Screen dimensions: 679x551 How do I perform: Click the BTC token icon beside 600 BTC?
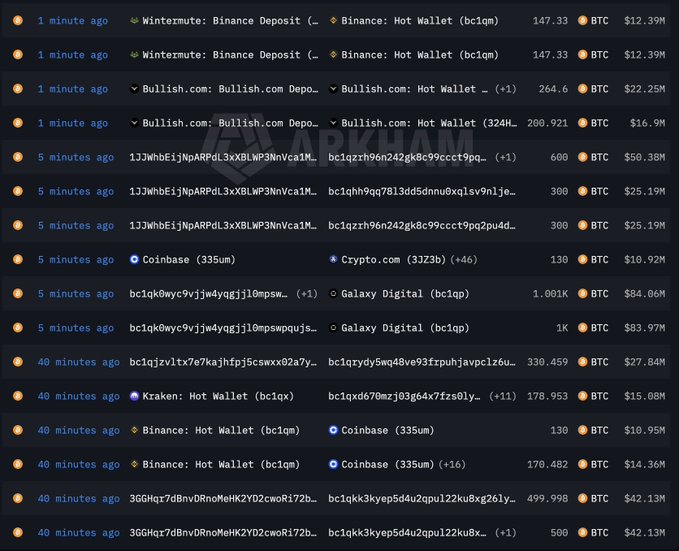[x=583, y=157]
